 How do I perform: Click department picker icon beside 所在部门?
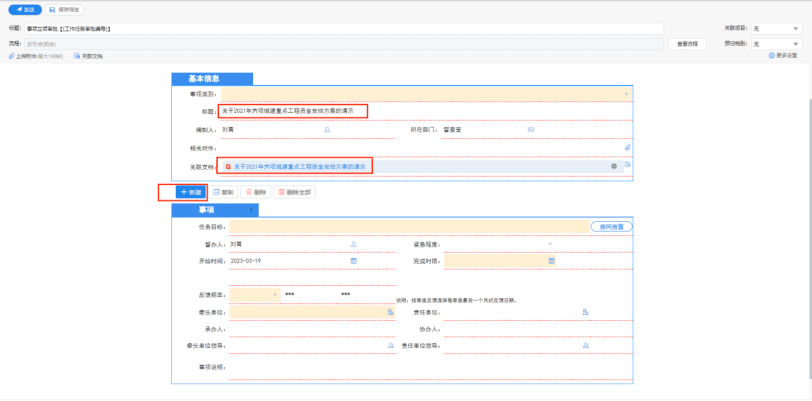click(531, 130)
